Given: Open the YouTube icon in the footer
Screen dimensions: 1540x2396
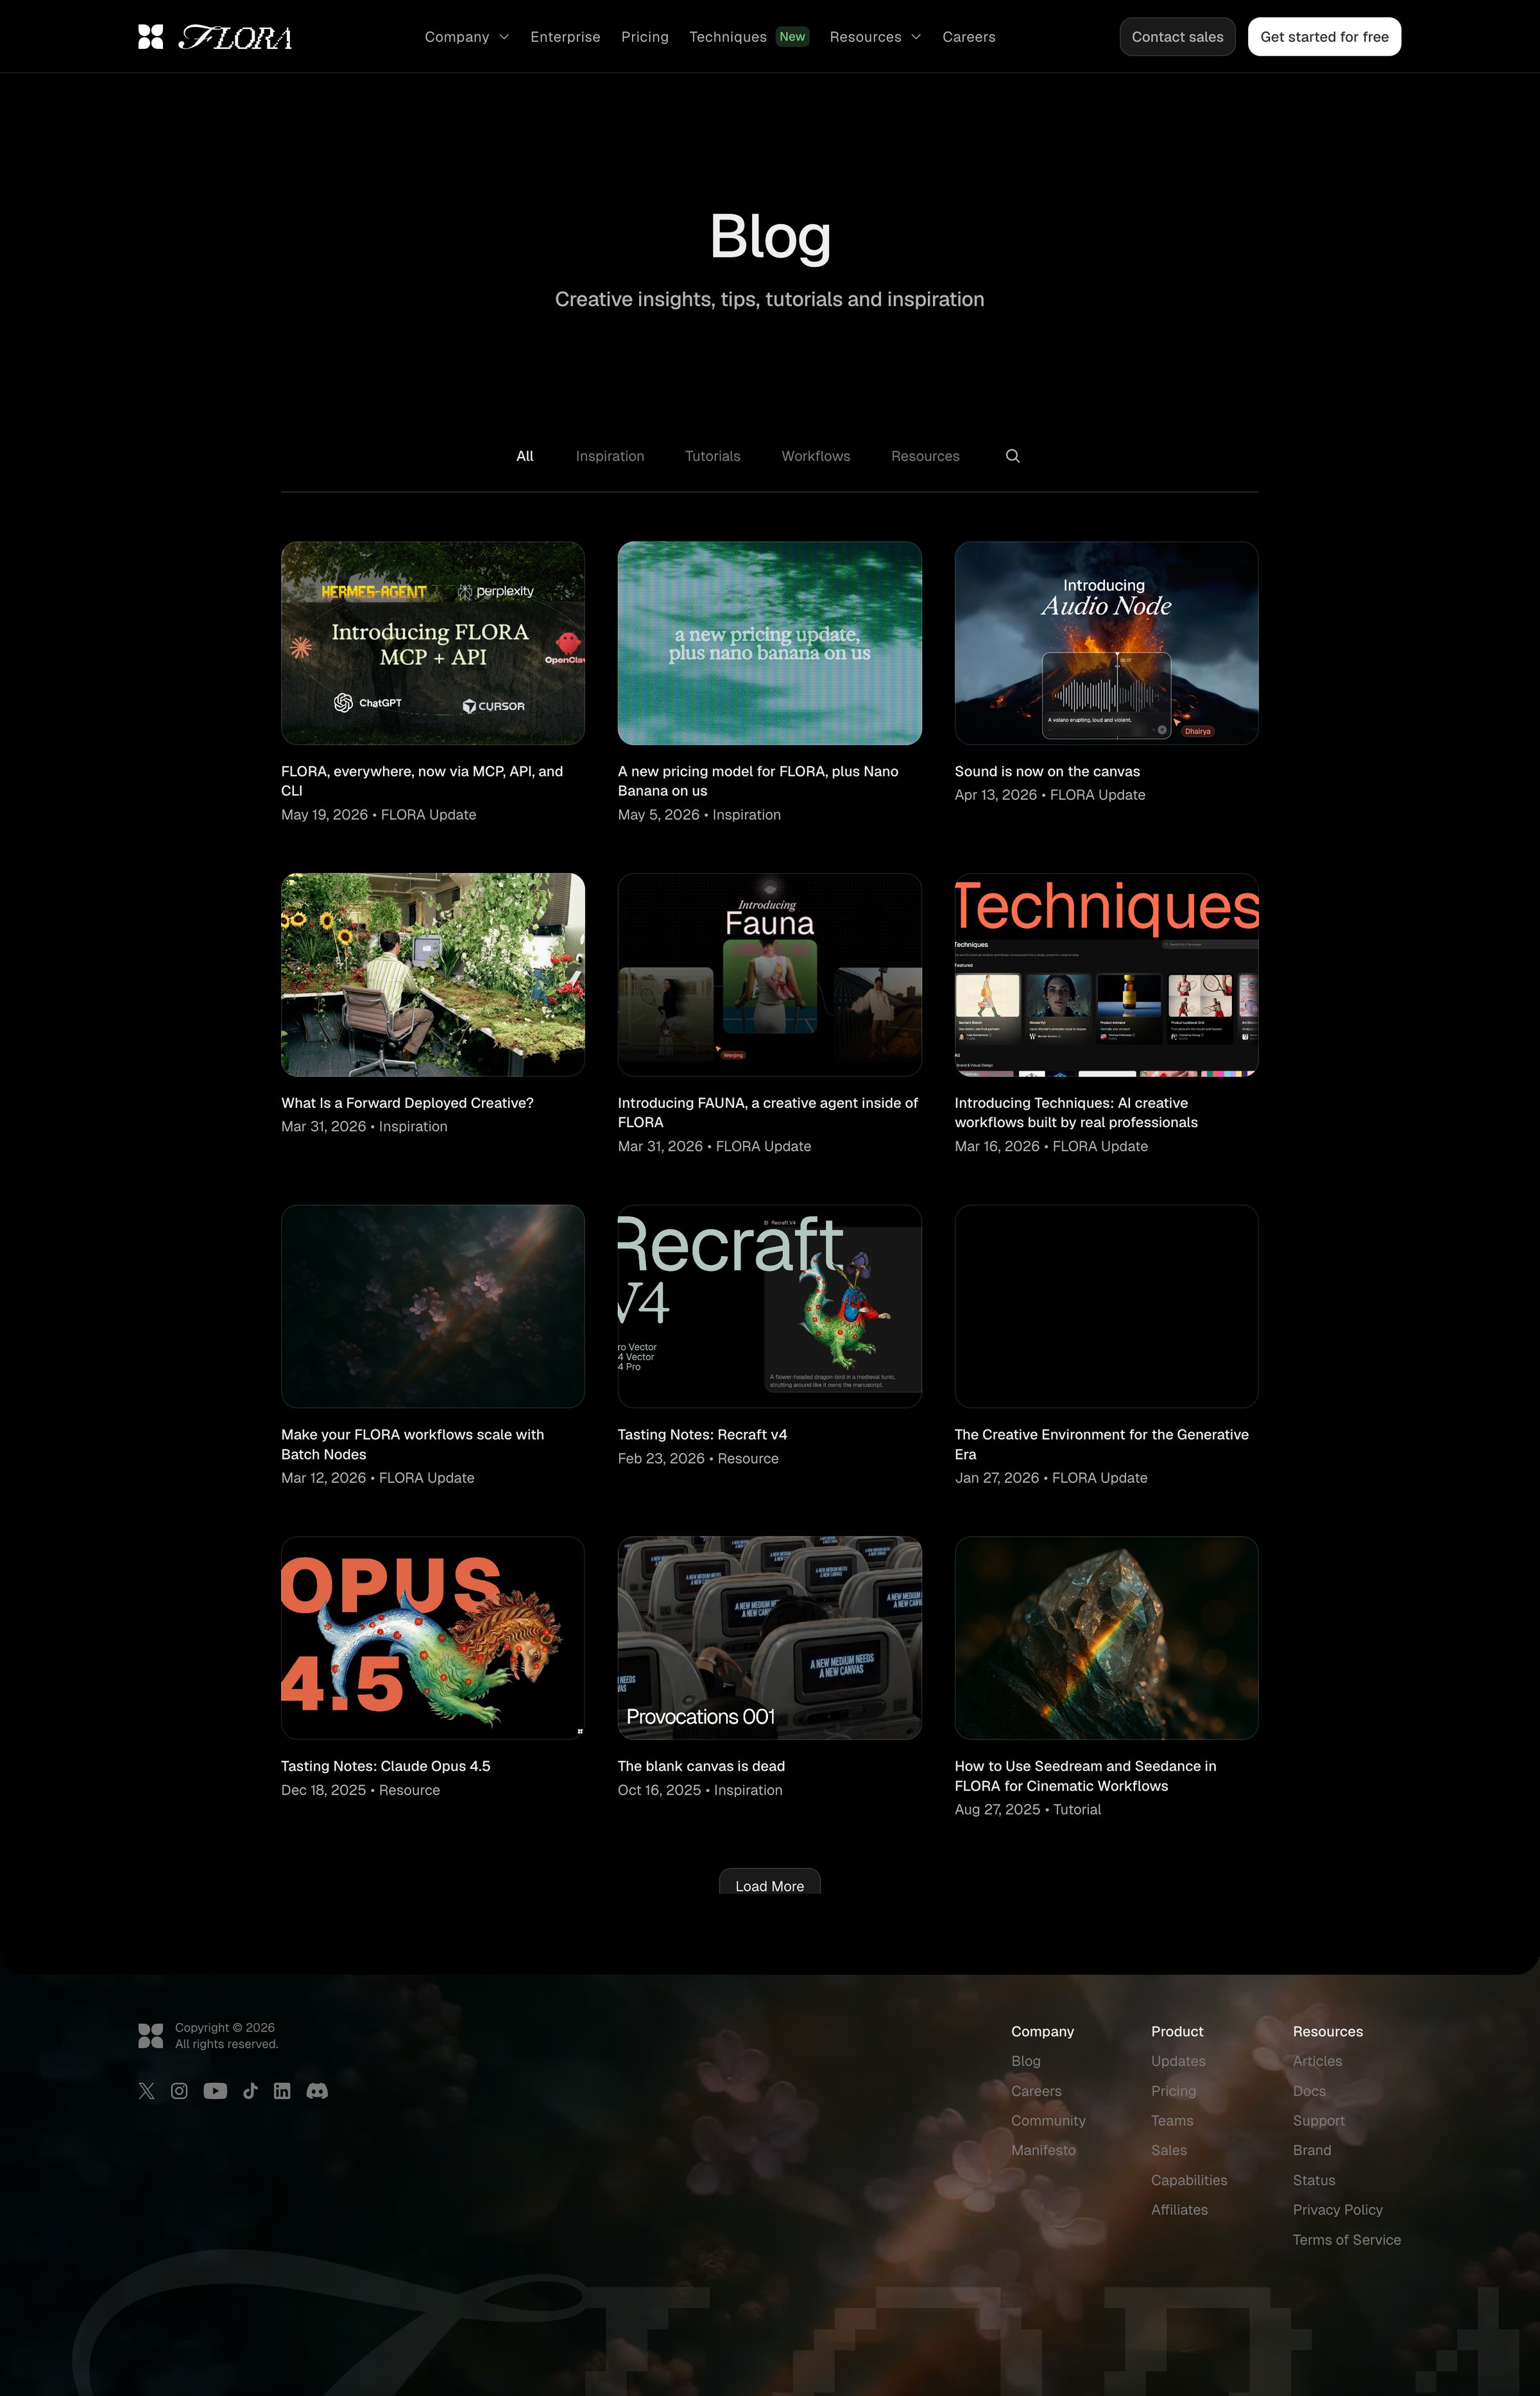Looking at the screenshot, I should [x=215, y=2091].
